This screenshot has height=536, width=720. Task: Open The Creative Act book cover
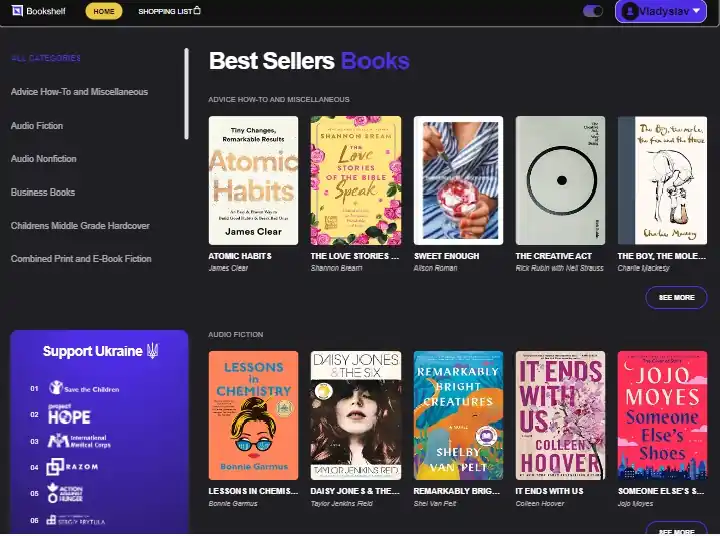560,181
